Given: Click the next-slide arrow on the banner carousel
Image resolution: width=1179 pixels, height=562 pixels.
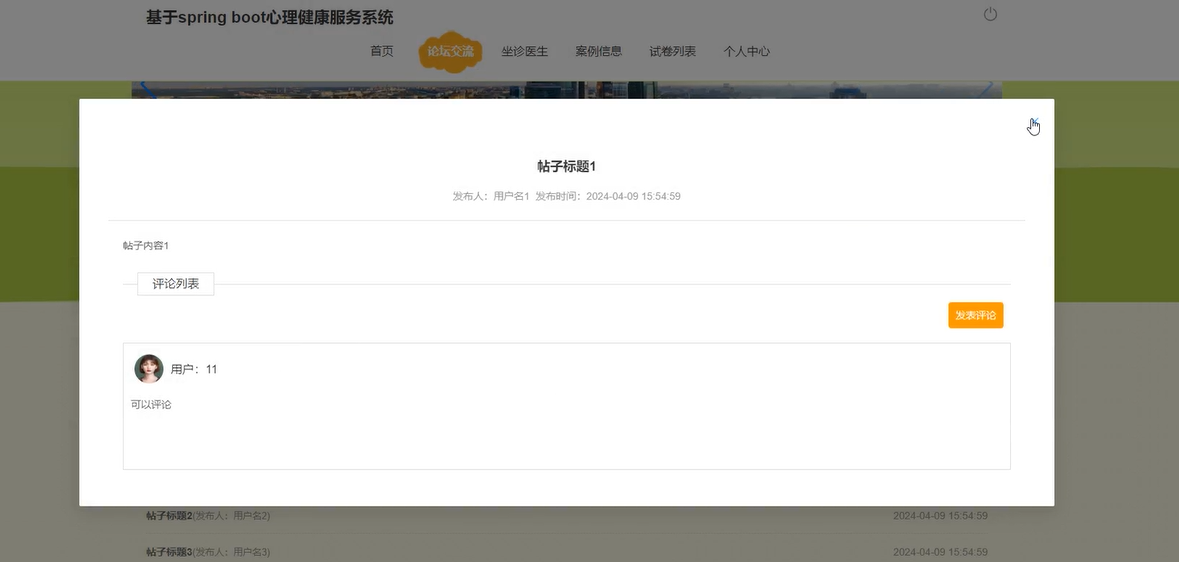Looking at the screenshot, I should (987, 90).
